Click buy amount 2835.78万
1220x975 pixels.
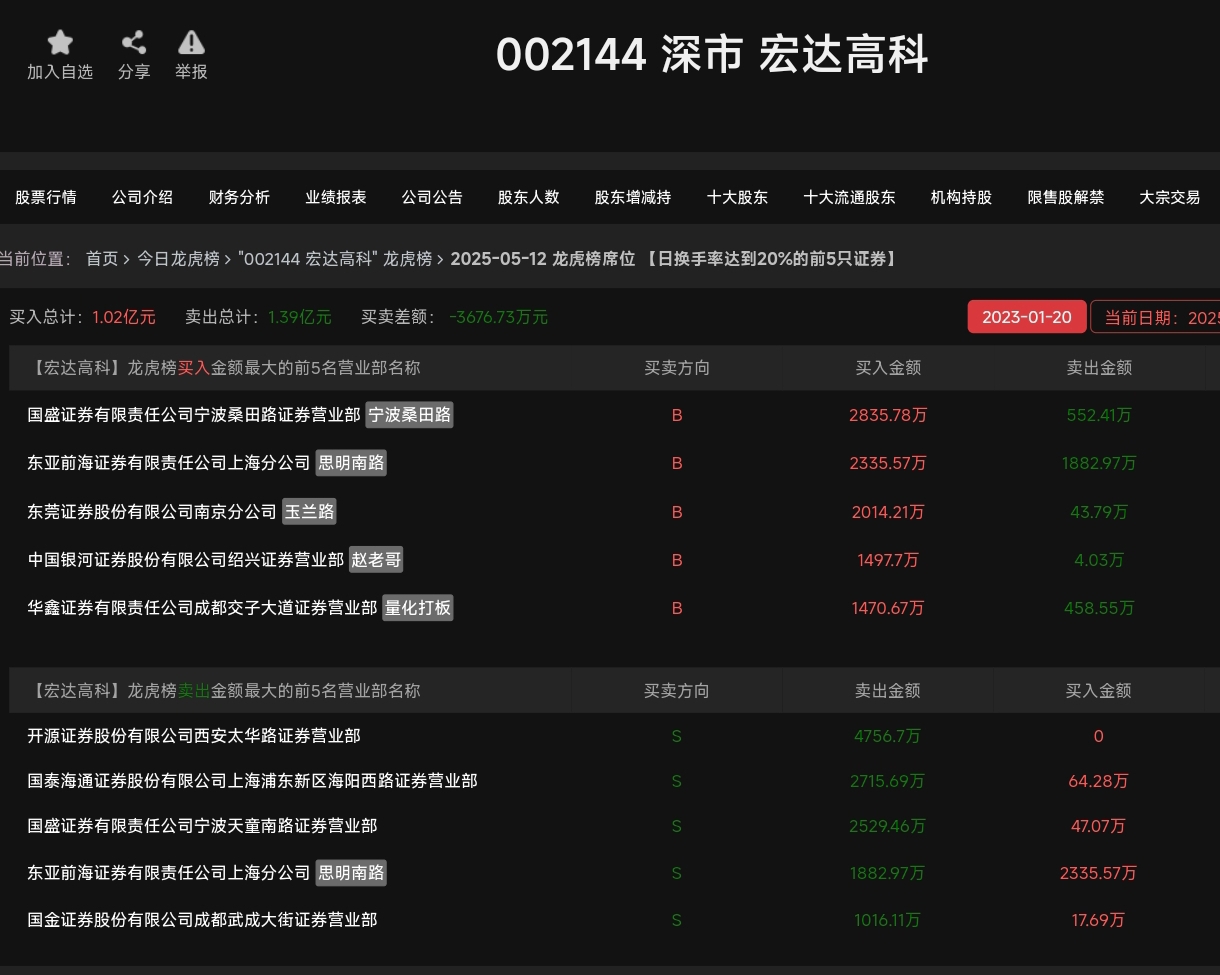(x=888, y=415)
